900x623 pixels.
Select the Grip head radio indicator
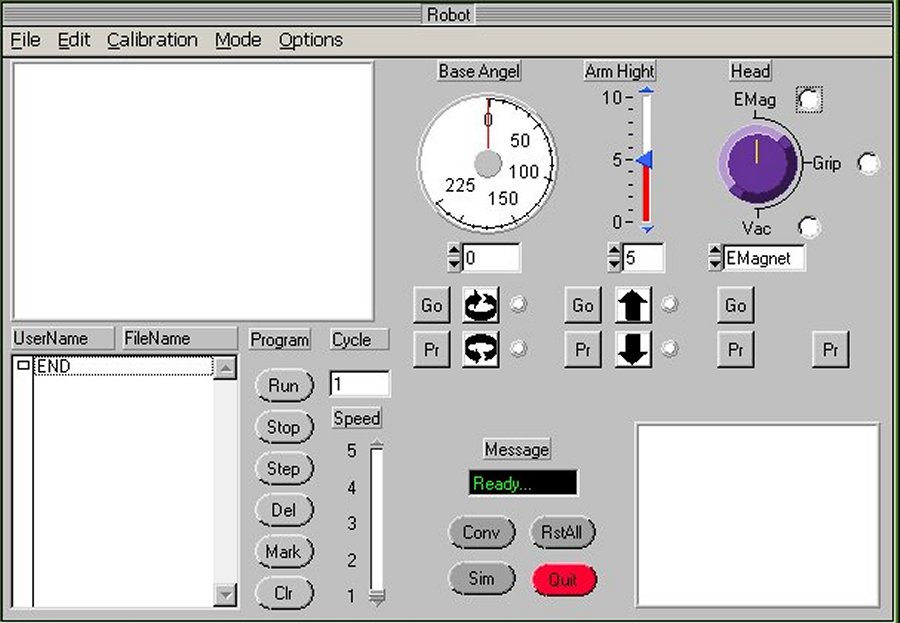click(868, 163)
